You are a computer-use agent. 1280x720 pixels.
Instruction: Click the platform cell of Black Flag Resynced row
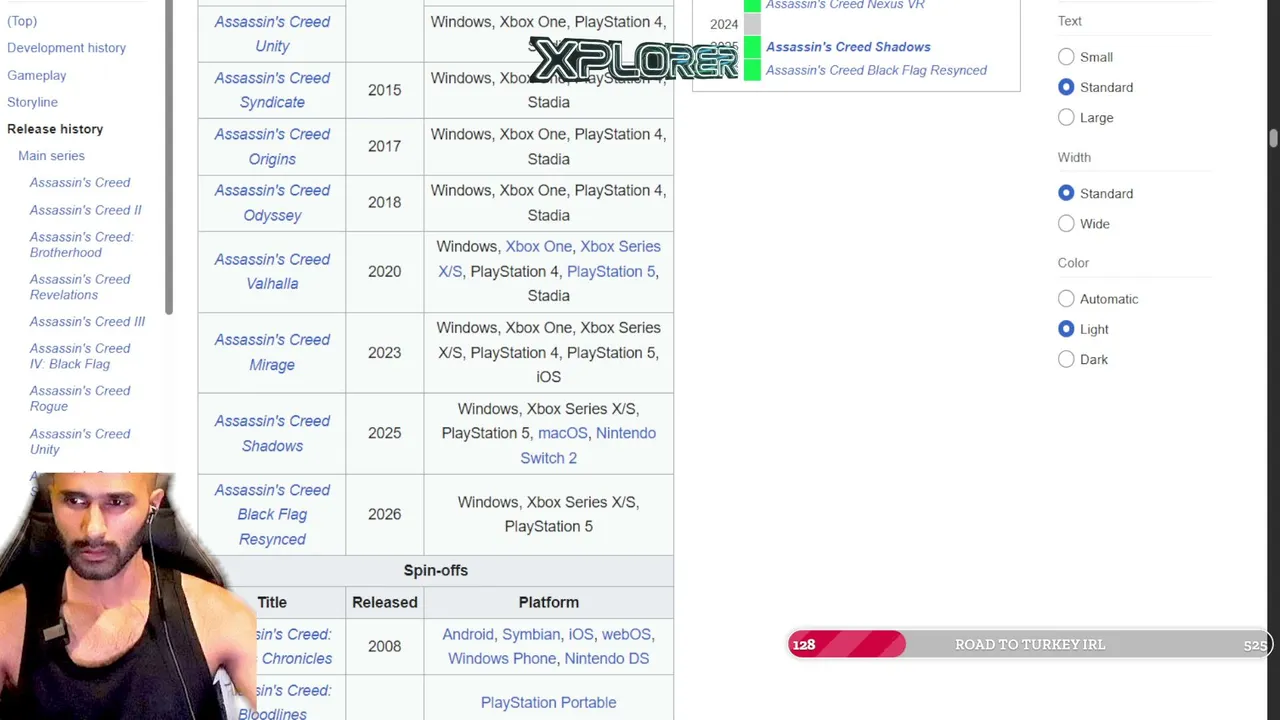[x=549, y=514]
